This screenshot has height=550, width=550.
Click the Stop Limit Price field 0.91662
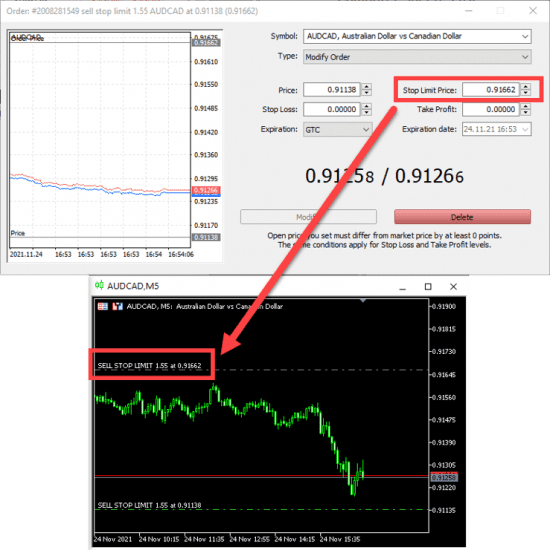[491, 90]
